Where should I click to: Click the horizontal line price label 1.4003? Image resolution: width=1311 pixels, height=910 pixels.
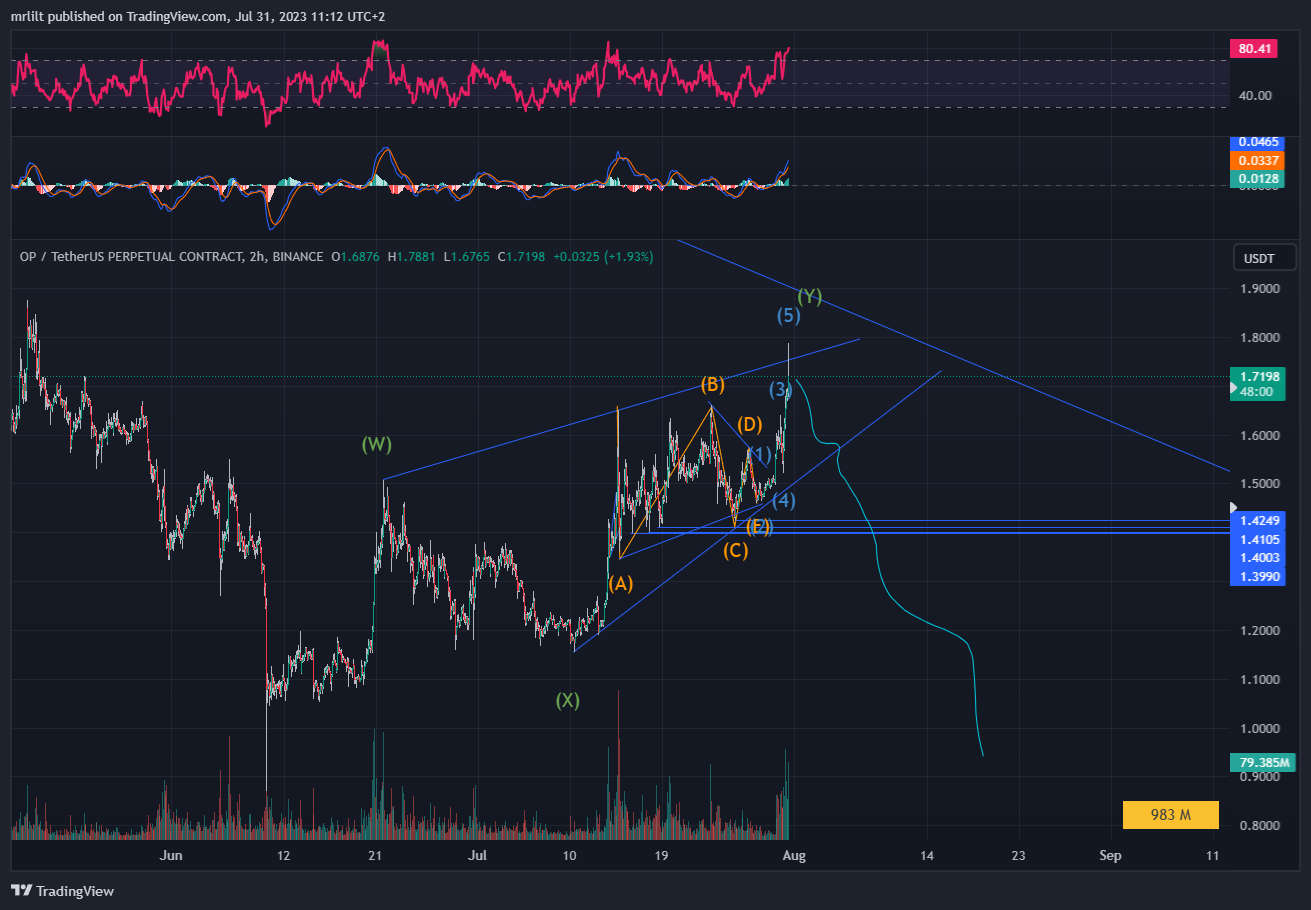[x=1258, y=557]
